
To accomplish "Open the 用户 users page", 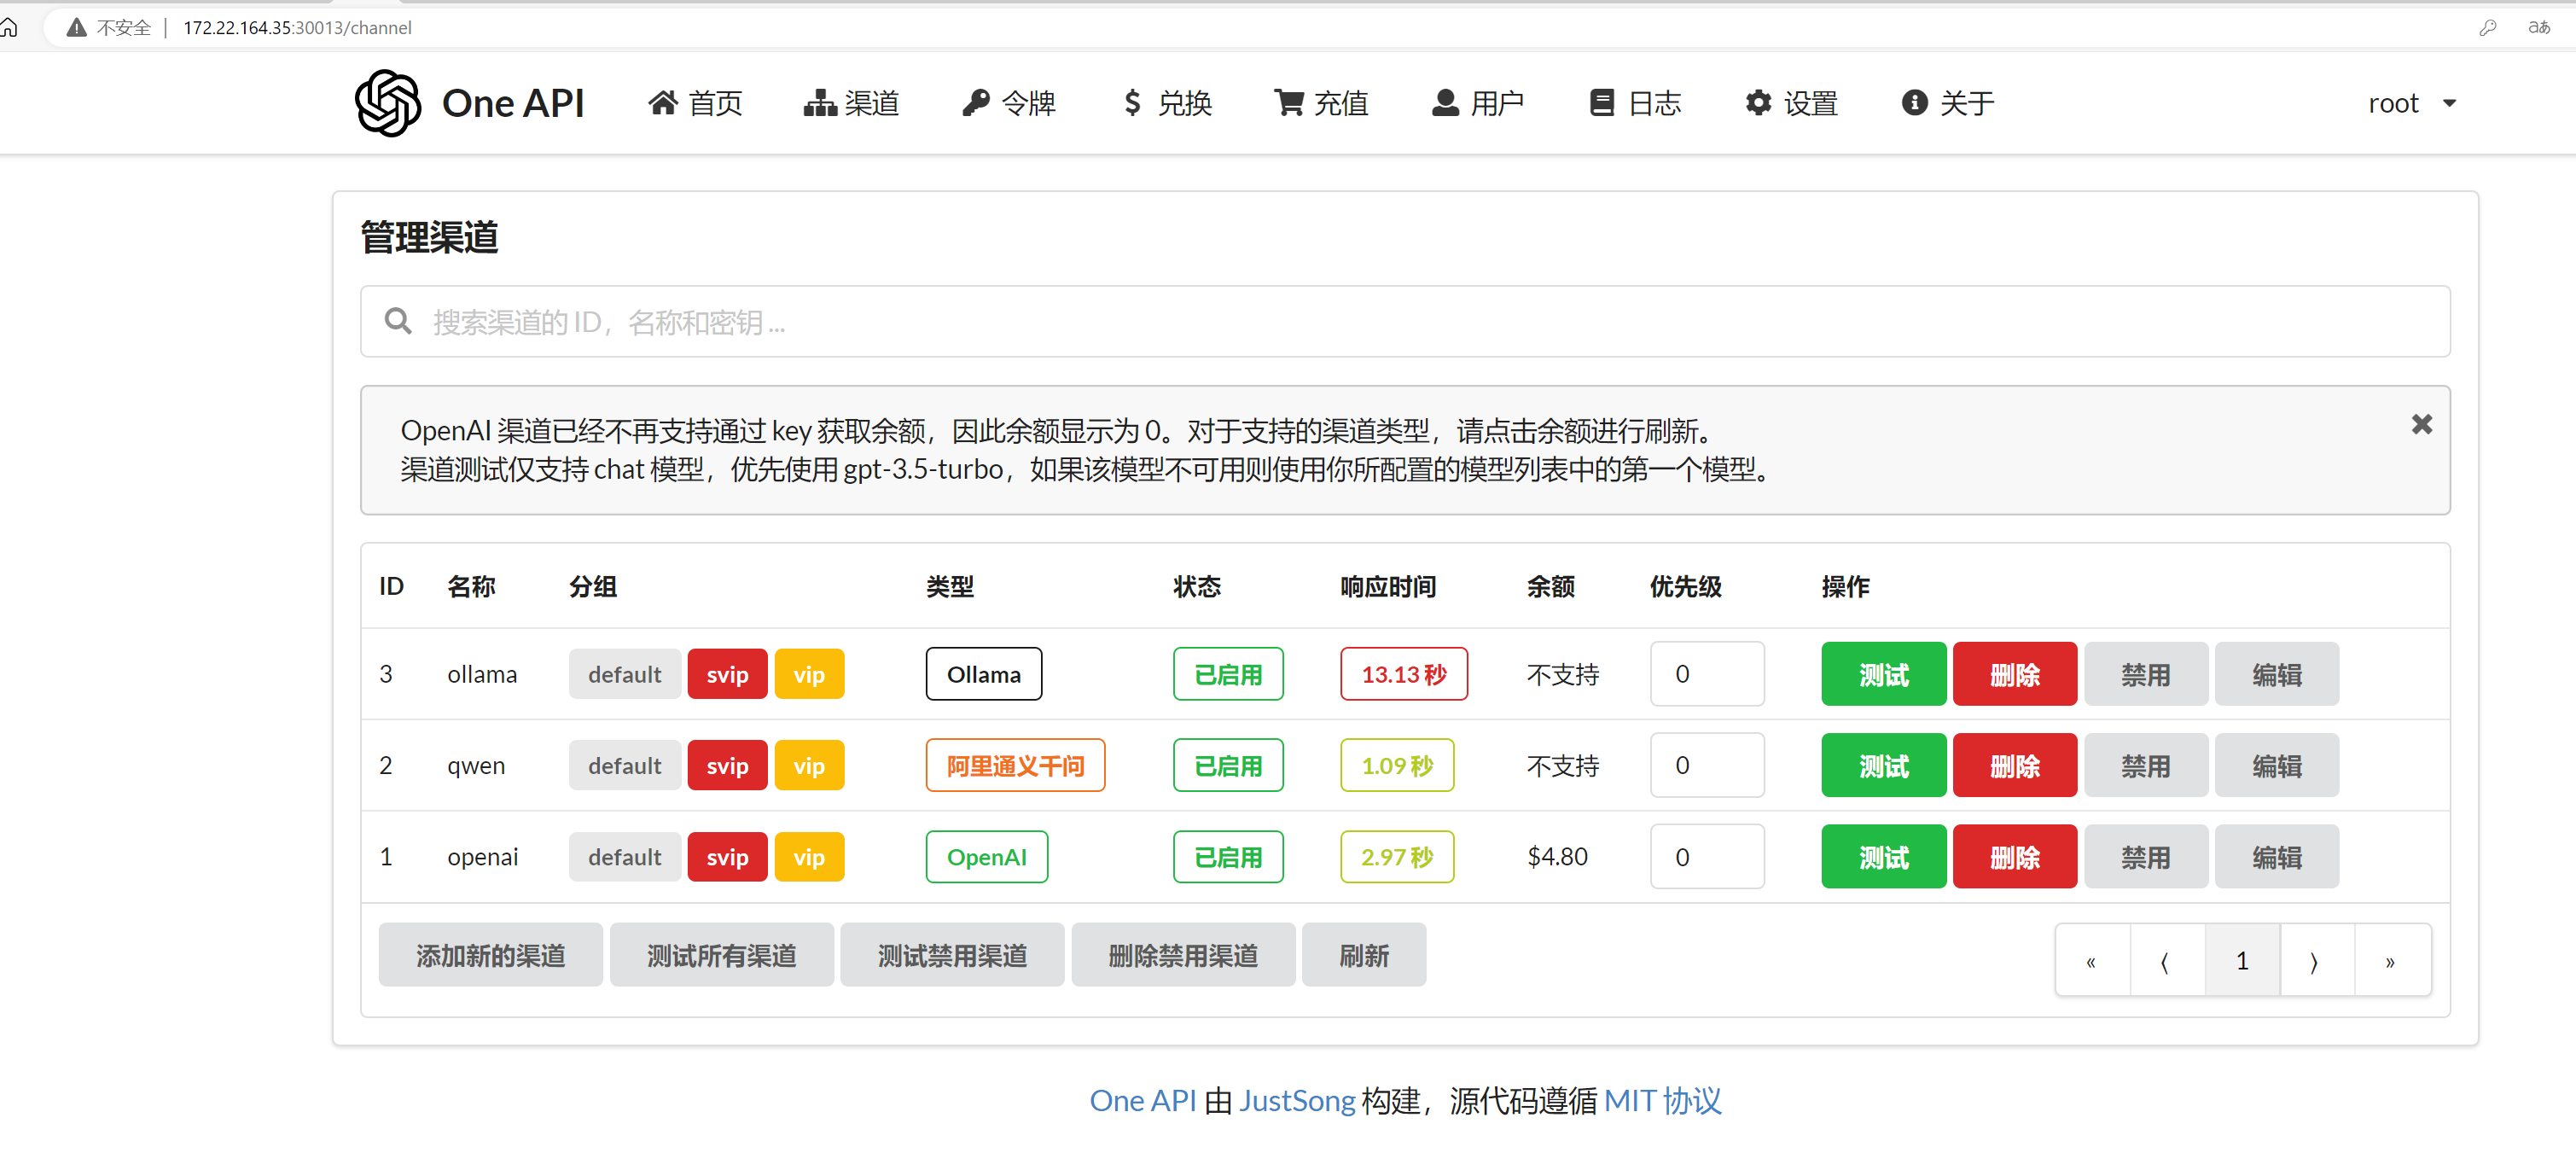I will point(1477,103).
